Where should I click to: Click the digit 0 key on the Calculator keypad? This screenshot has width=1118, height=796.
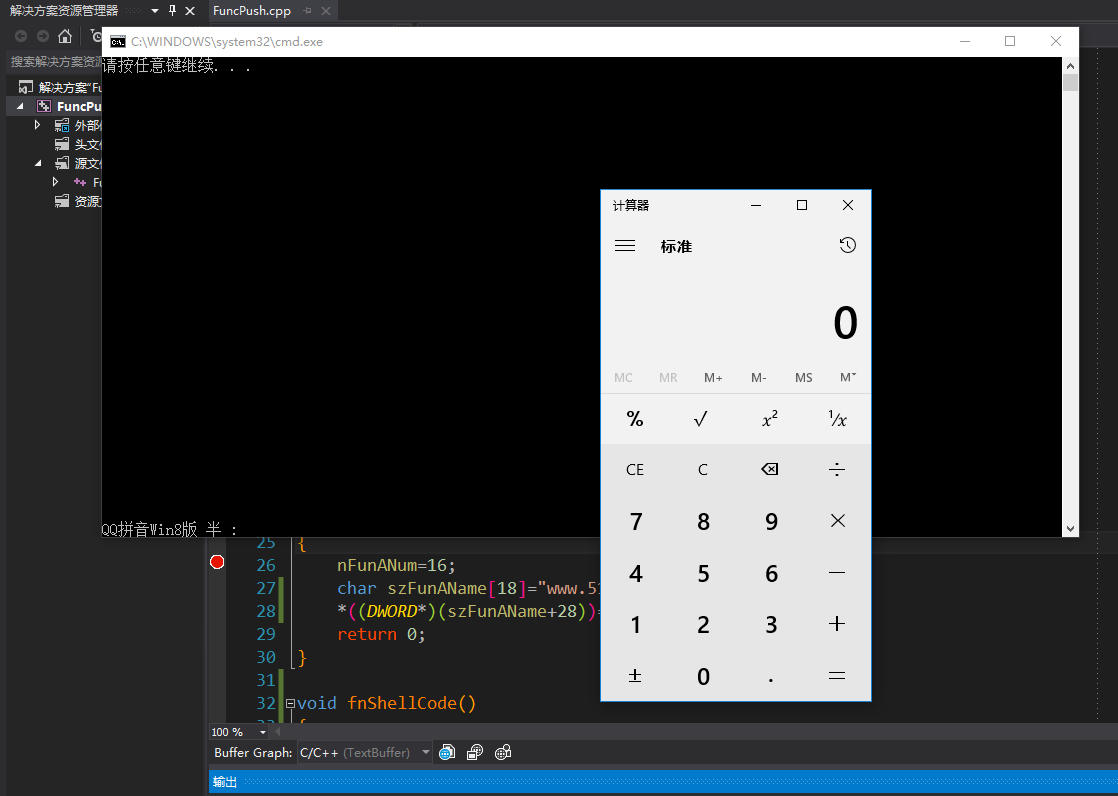[702, 675]
